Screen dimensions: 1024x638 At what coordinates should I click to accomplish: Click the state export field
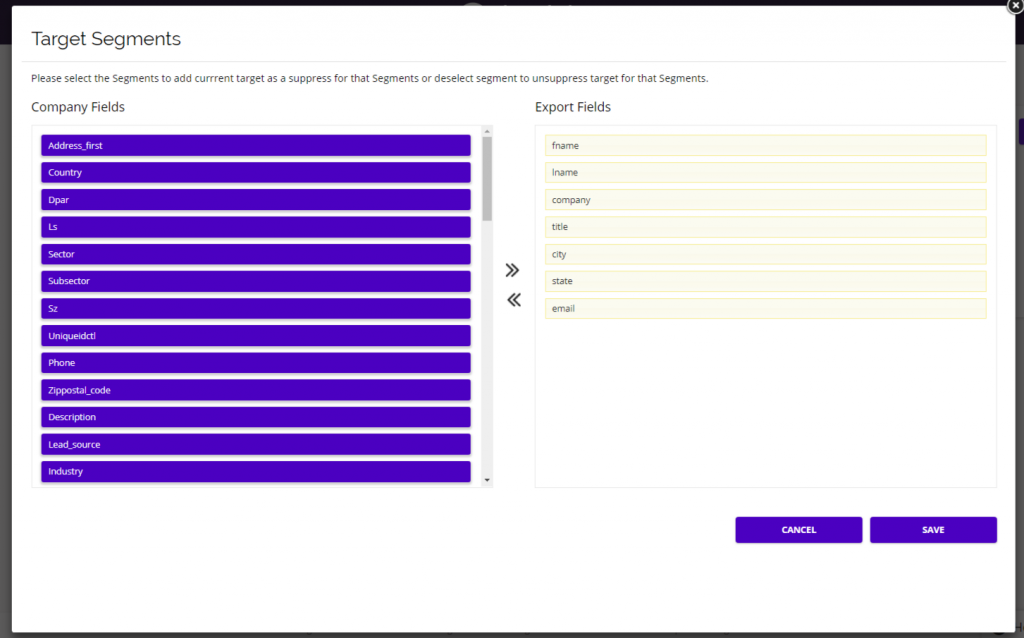[765, 281]
